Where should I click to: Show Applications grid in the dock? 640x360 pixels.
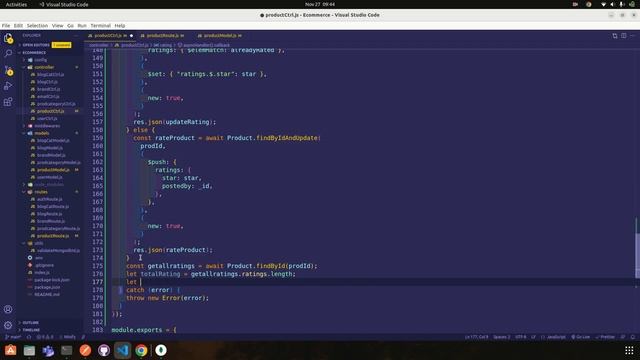pos(629,350)
